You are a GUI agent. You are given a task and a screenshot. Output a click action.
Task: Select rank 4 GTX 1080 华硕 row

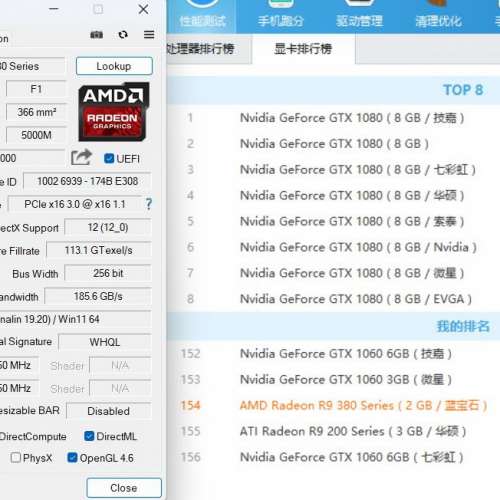click(x=333, y=195)
